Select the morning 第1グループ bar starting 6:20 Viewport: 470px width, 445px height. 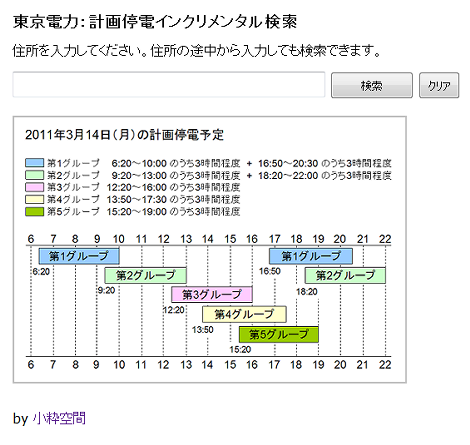click(79, 256)
